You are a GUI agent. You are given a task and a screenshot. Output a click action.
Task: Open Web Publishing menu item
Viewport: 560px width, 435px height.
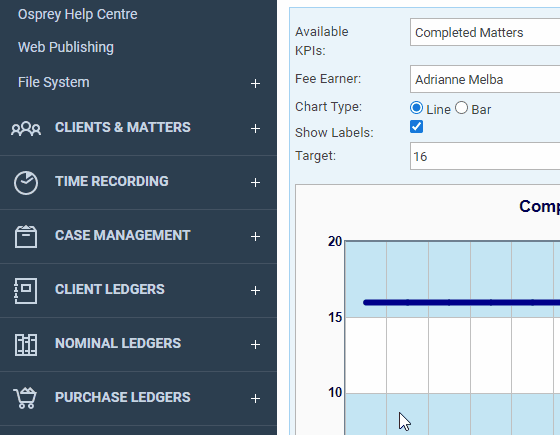(66, 47)
